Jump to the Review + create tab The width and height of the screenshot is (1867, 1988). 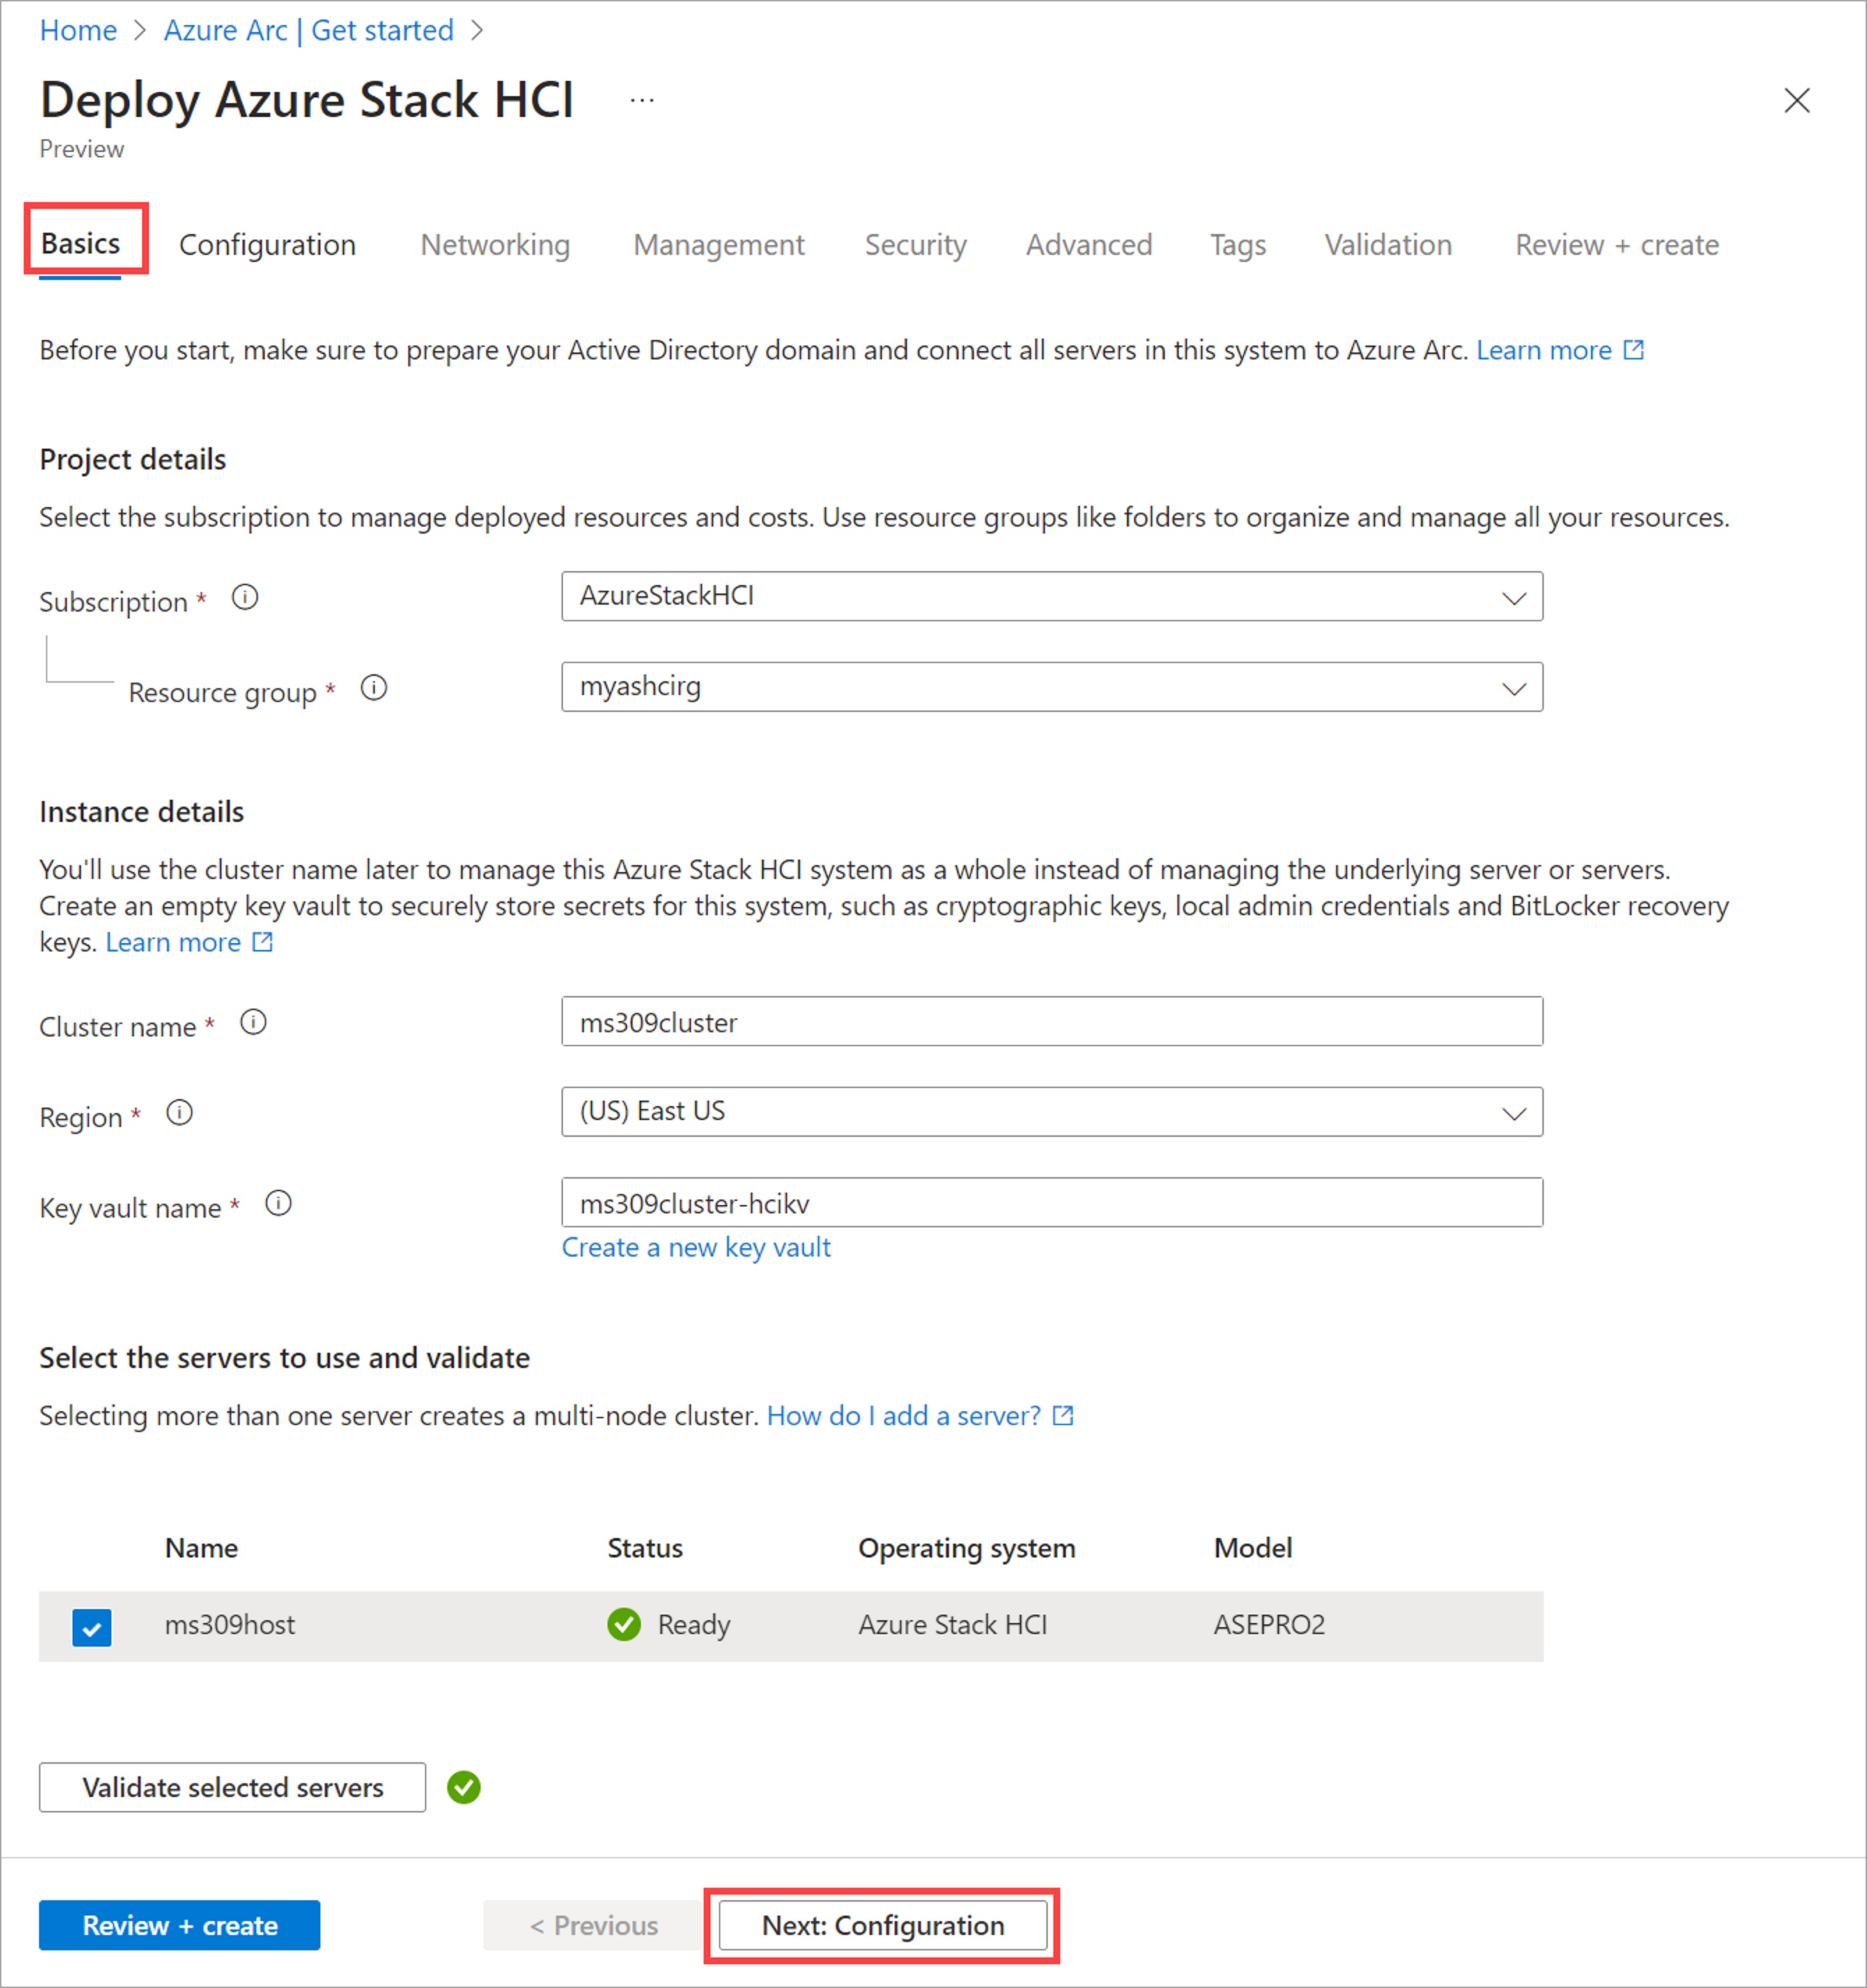(1617, 245)
